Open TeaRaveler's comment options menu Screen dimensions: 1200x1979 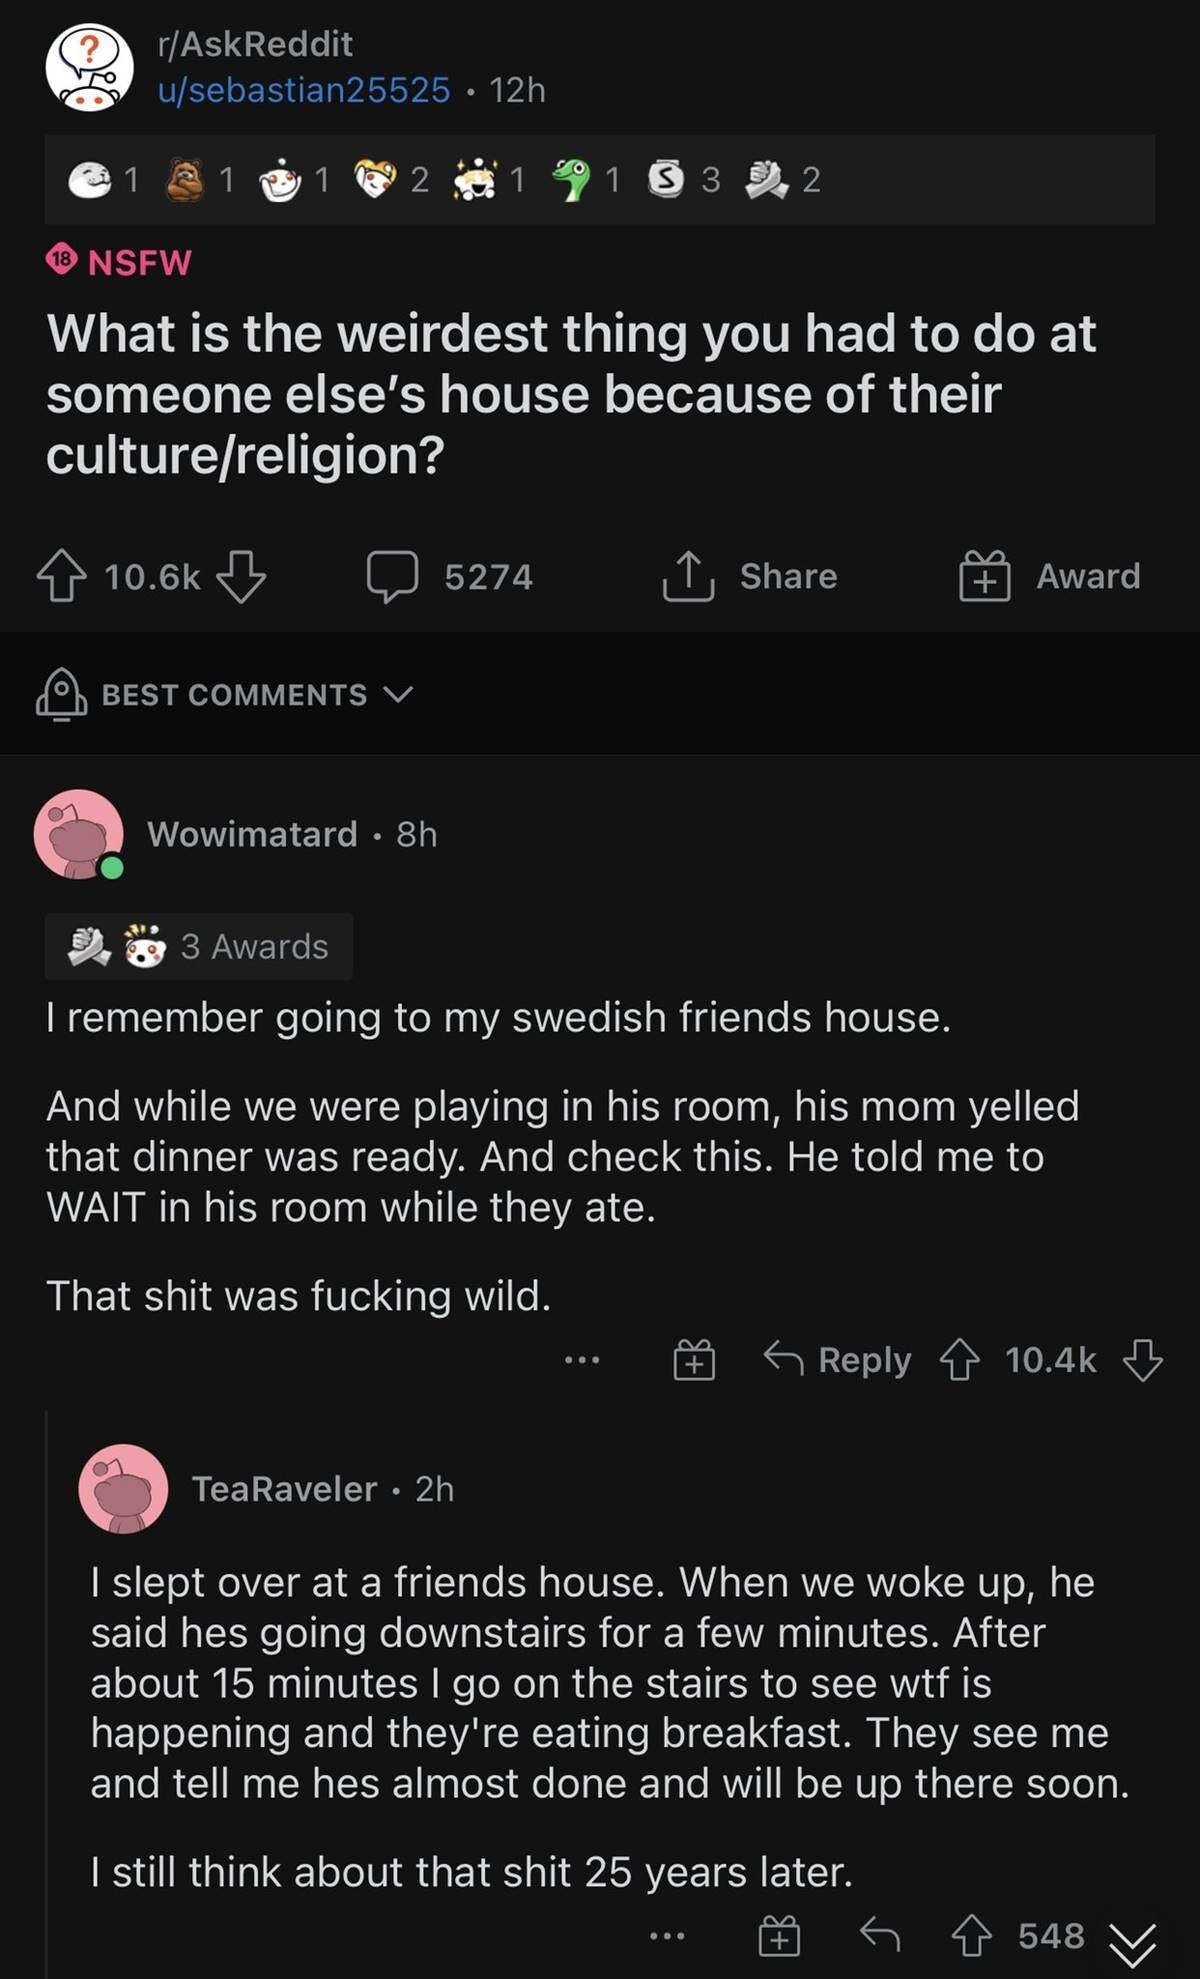pyautogui.click(x=667, y=1937)
